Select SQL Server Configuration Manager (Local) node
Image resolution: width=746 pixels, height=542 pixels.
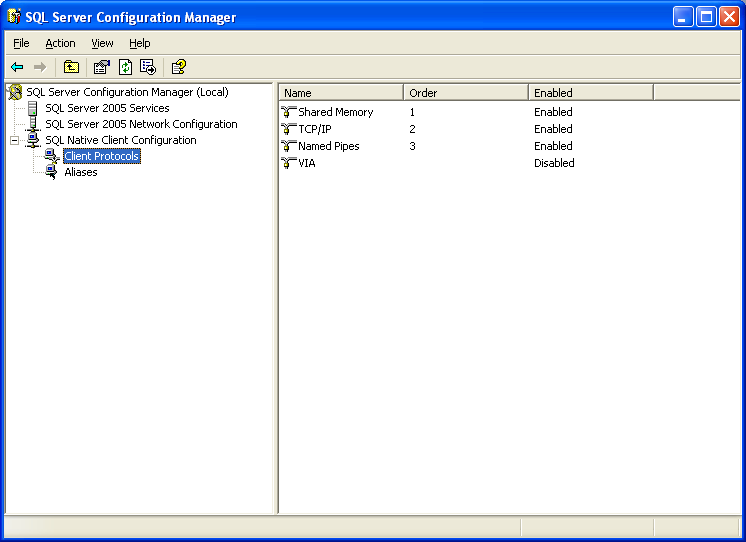point(128,92)
